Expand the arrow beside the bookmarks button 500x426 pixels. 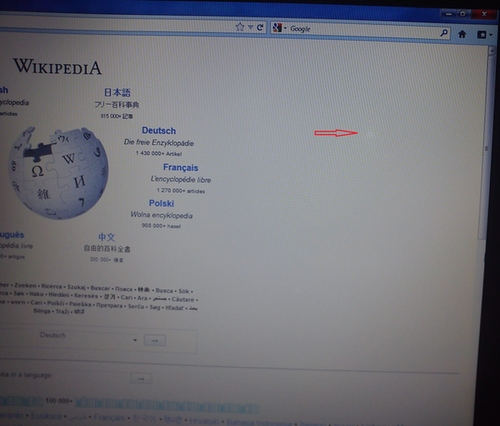[491, 35]
